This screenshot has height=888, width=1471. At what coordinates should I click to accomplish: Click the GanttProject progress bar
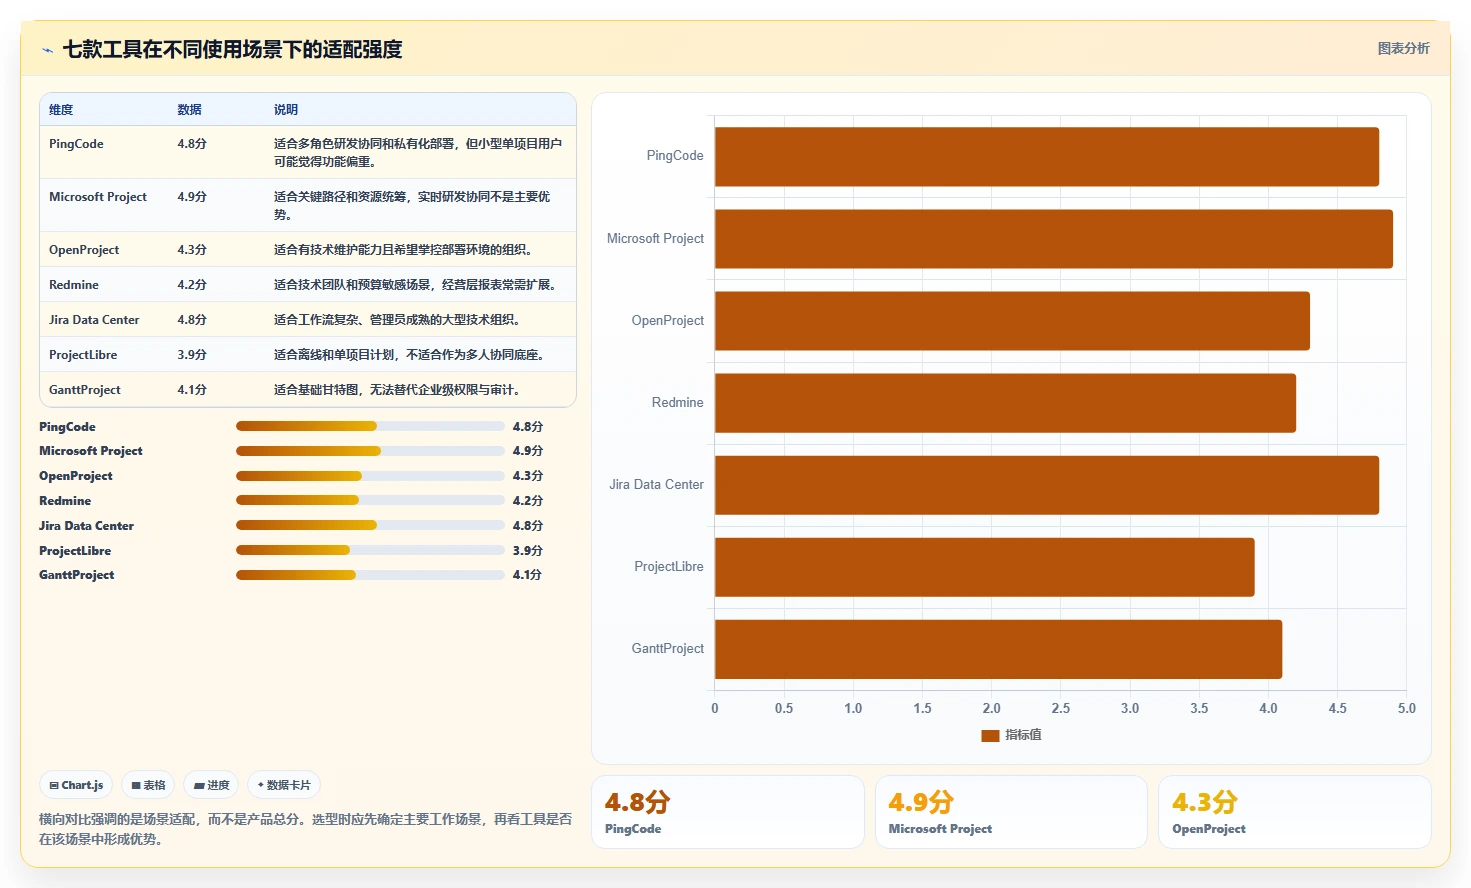(x=370, y=575)
